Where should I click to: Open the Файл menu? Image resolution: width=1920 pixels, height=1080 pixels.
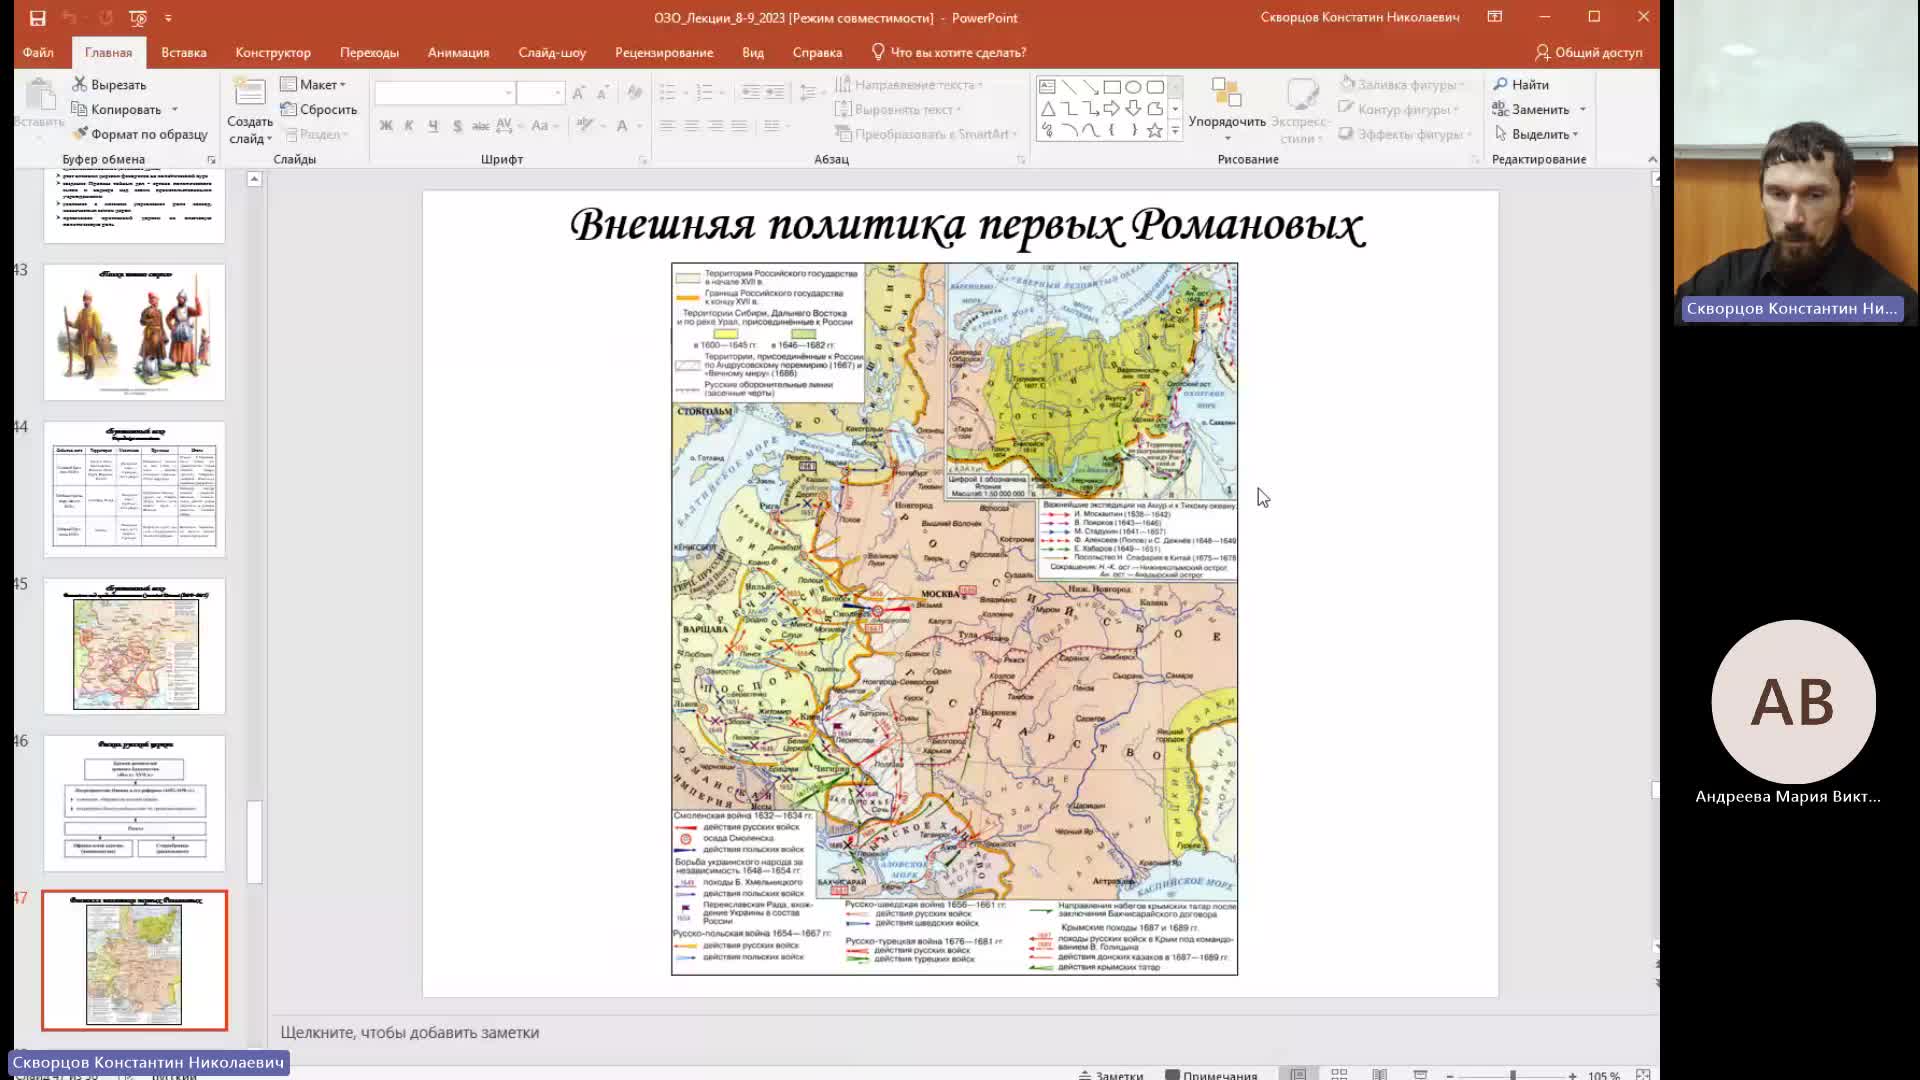(x=38, y=52)
